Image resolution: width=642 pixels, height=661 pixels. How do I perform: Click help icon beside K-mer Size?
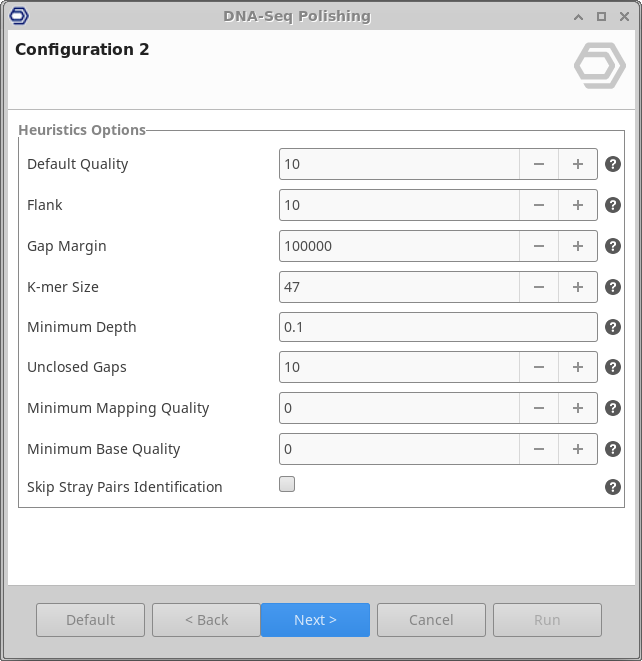pyautogui.click(x=613, y=287)
